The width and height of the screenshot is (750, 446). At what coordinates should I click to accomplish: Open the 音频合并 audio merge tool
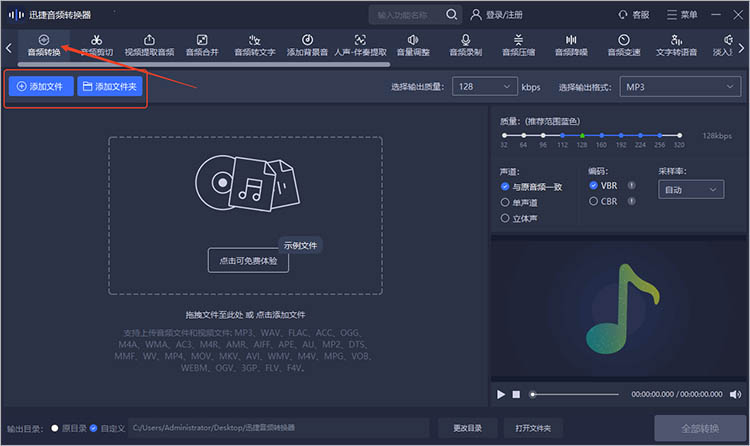click(x=202, y=45)
